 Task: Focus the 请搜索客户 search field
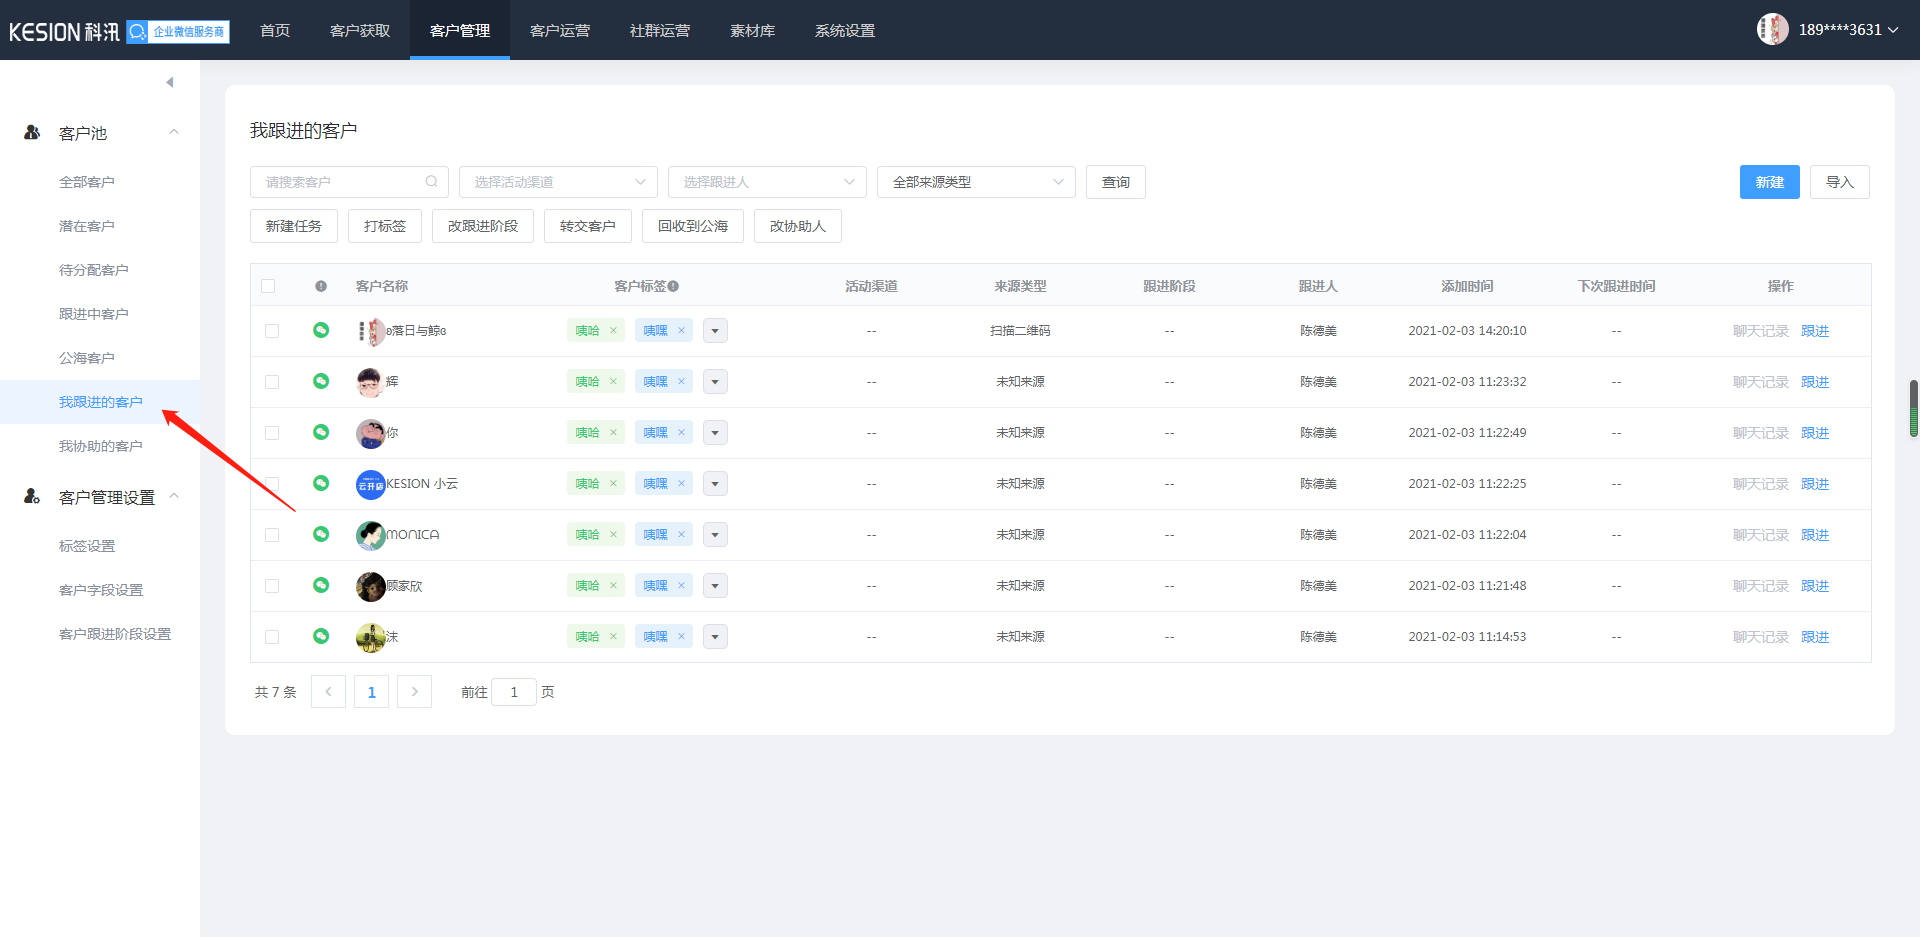[x=349, y=182]
